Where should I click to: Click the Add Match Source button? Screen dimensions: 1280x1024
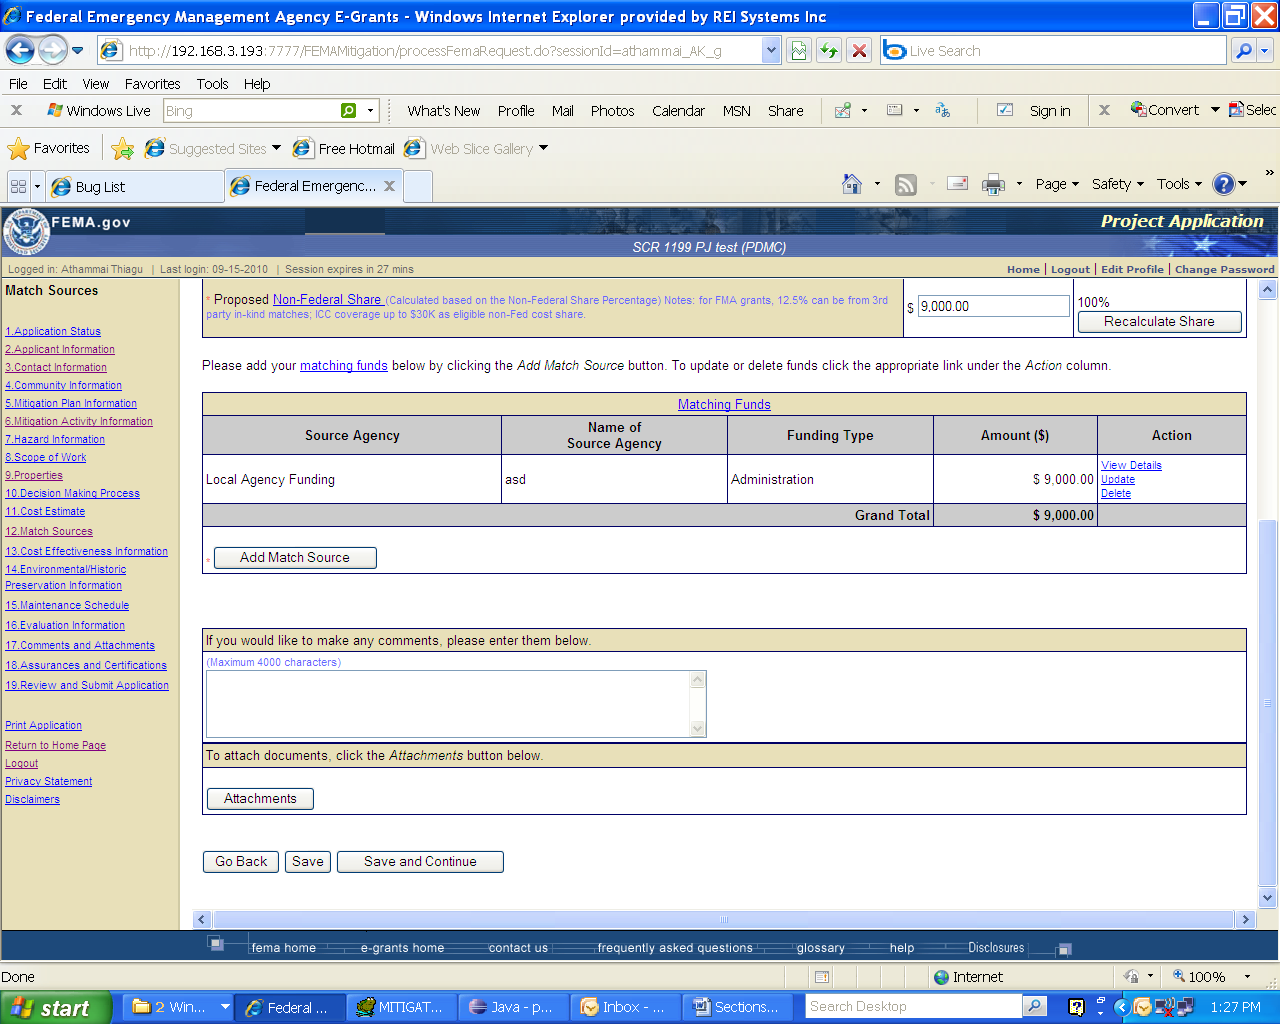click(295, 558)
